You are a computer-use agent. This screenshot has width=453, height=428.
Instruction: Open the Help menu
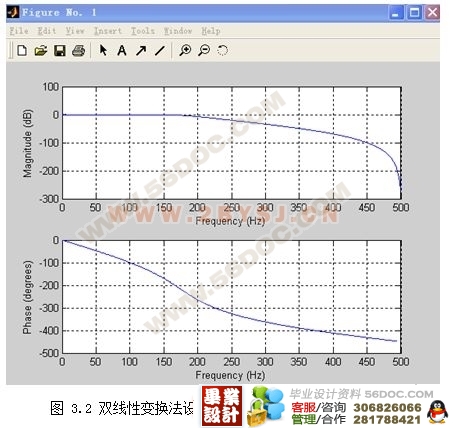(211, 31)
